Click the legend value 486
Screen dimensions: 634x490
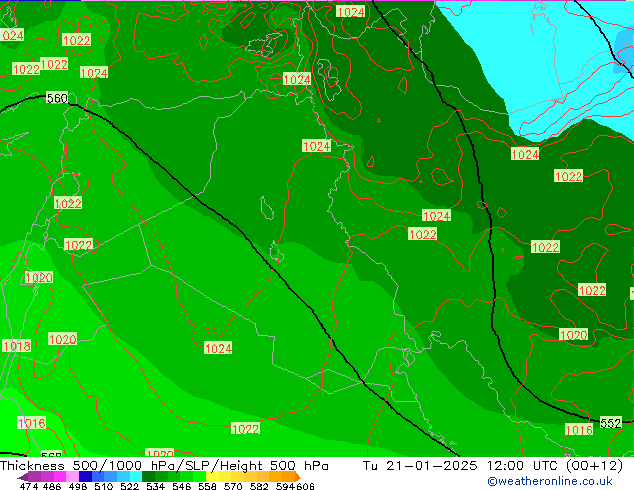pos(52,486)
